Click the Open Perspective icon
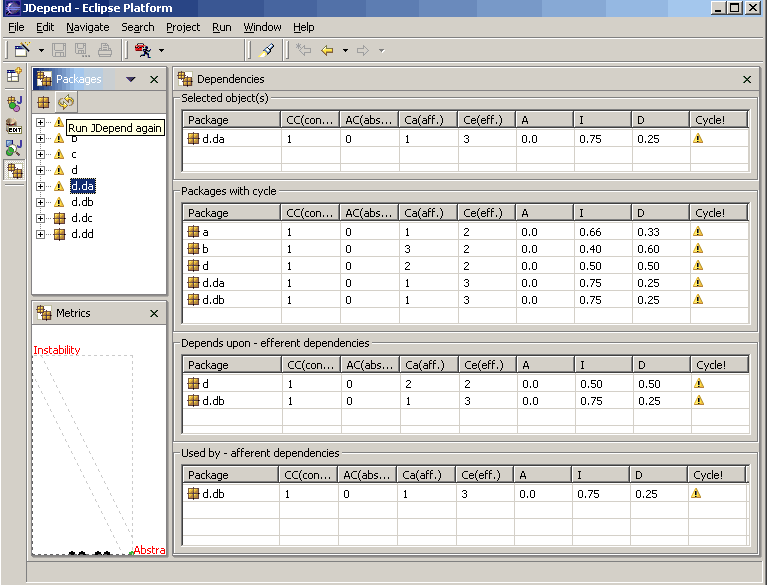Viewport: 767px width, 585px height. [x=14, y=75]
